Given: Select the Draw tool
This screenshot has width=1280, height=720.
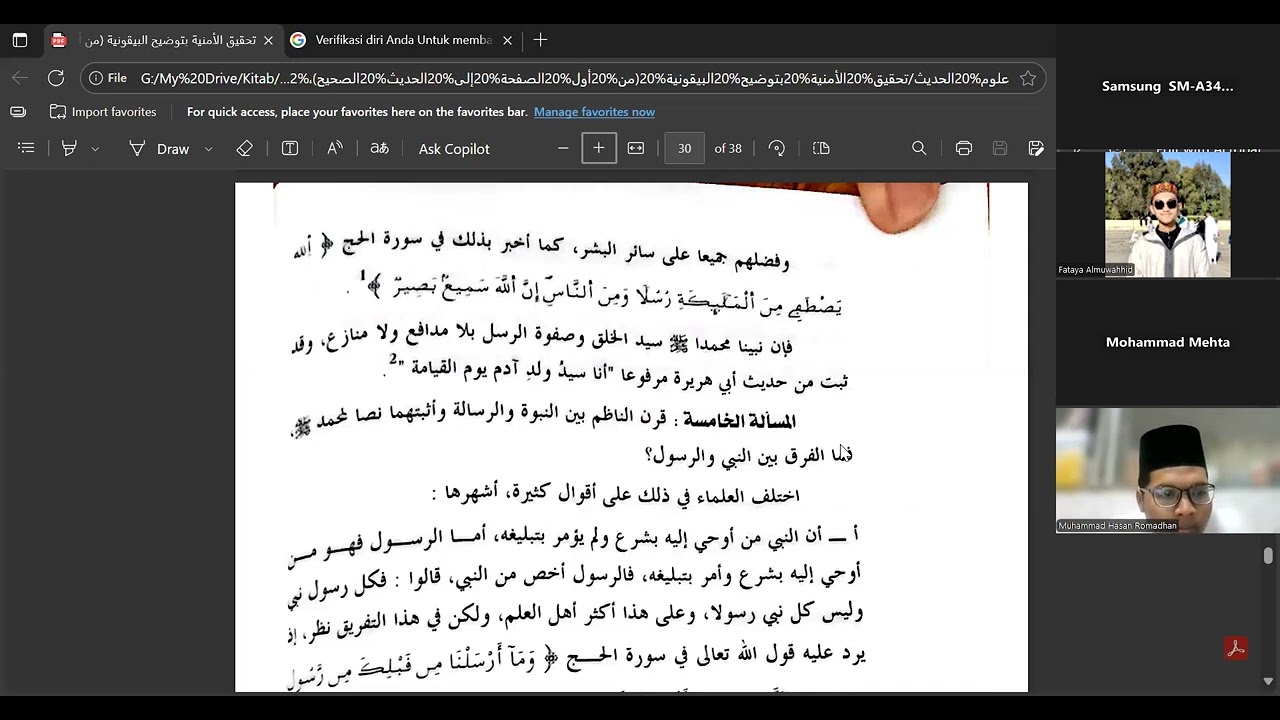Looking at the screenshot, I should pos(159,148).
